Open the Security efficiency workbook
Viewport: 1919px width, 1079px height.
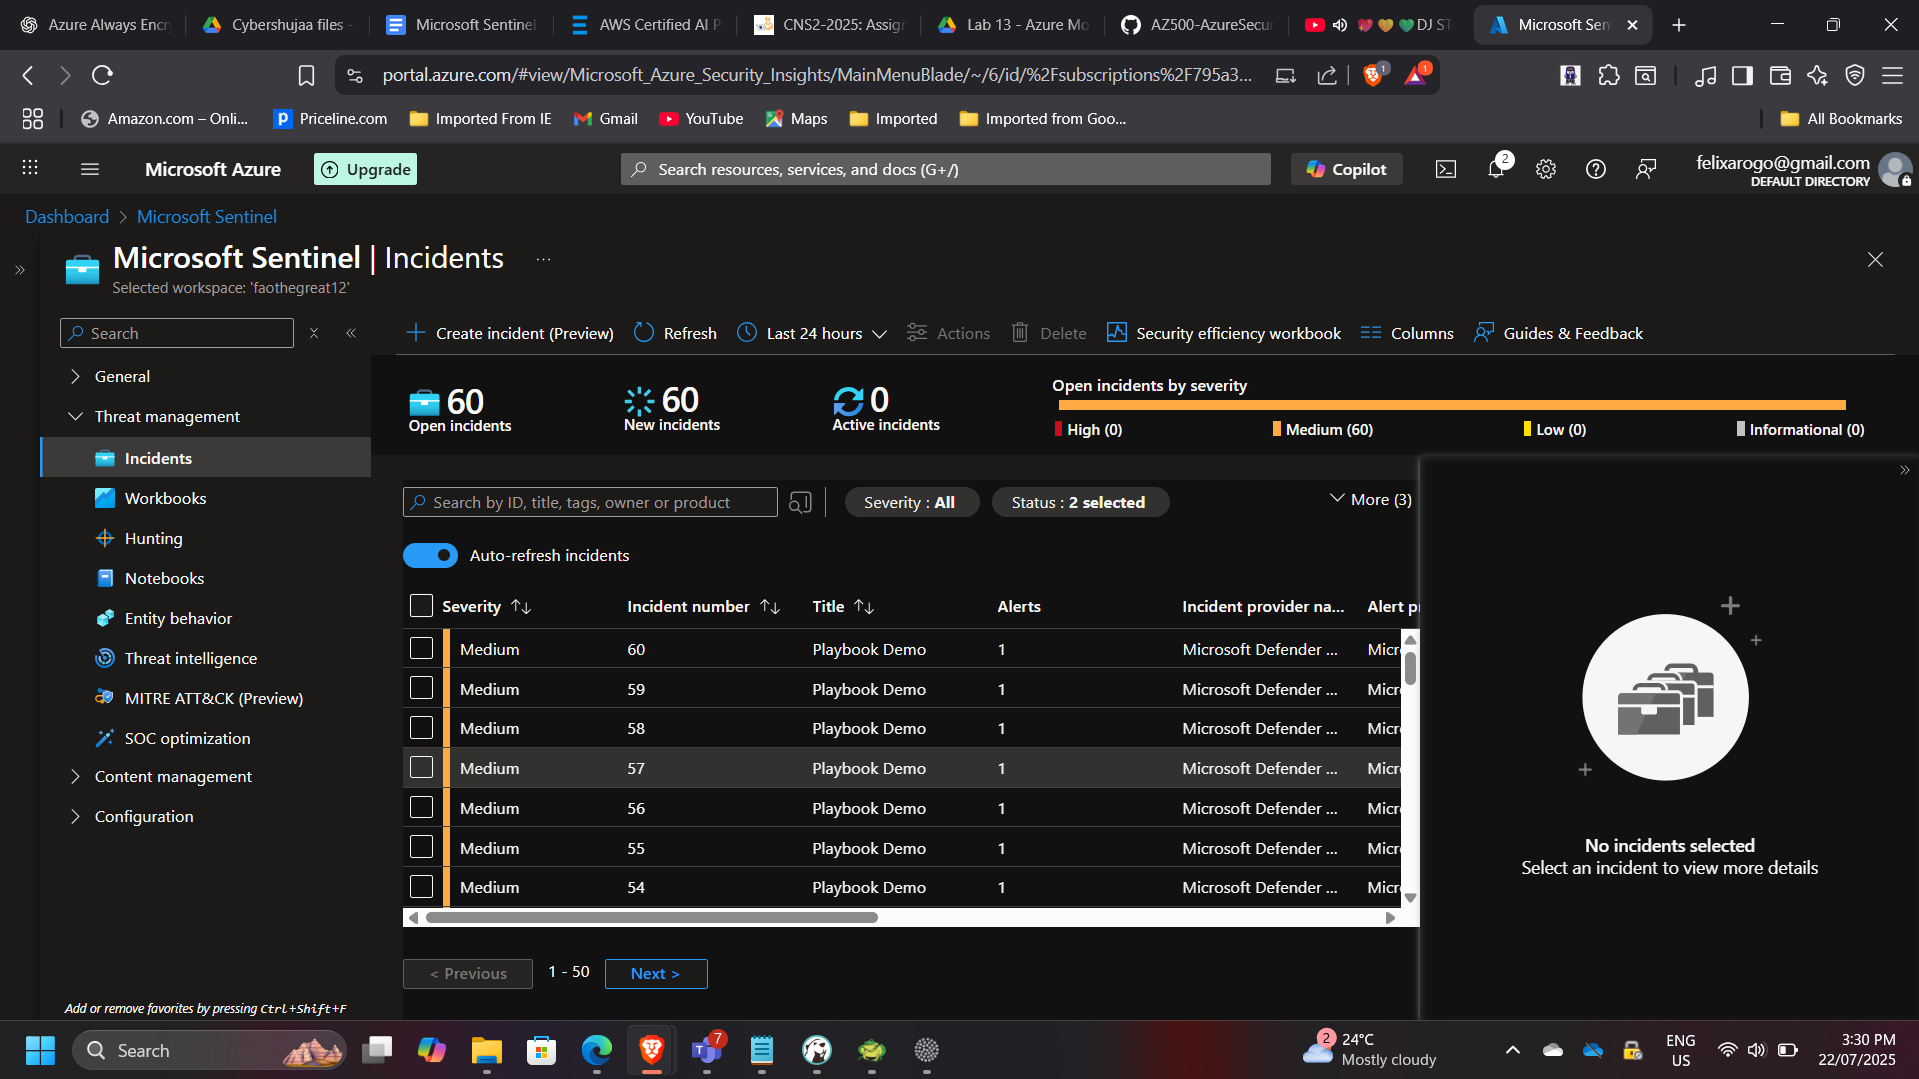pyautogui.click(x=1224, y=333)
